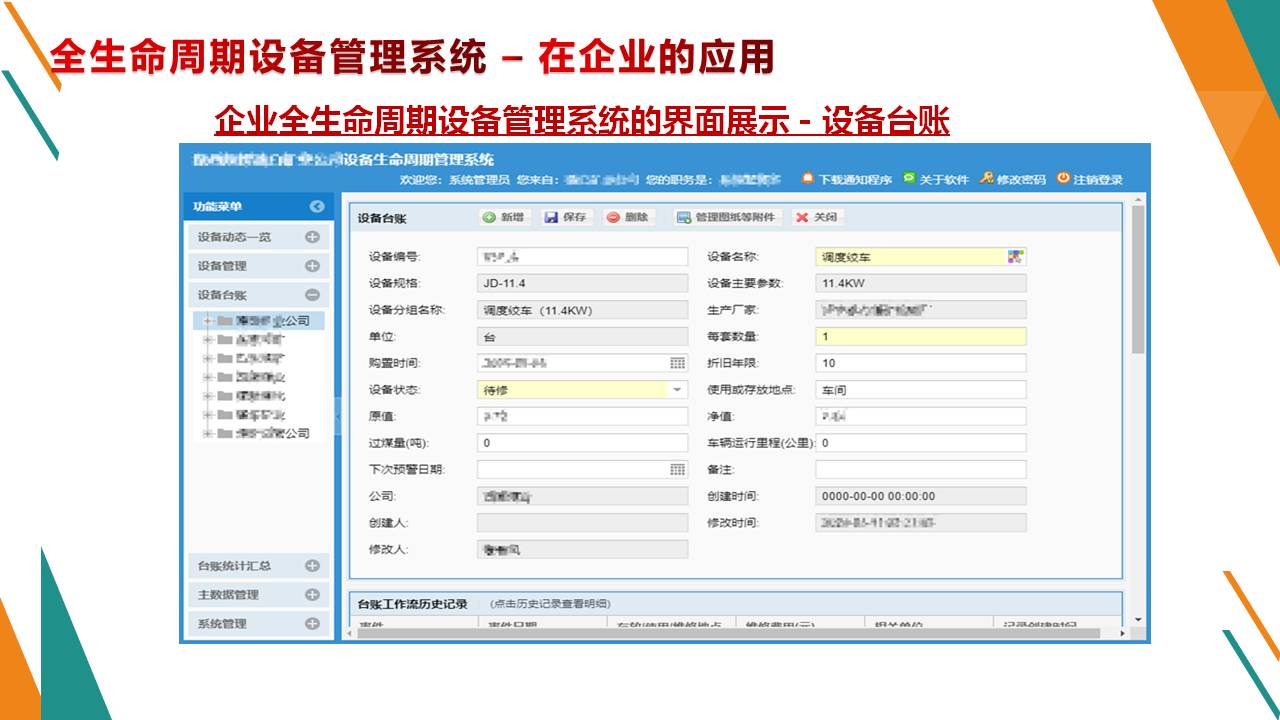
Task: Open the 设备状态 dropdown arrow
Action: click(678, 390)
